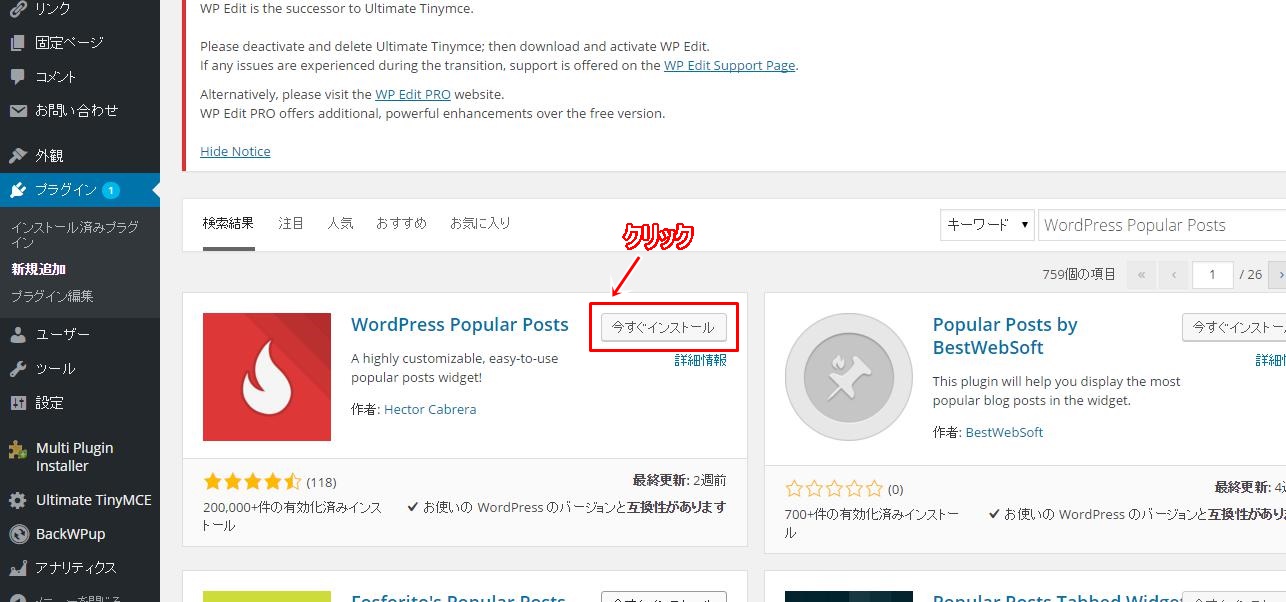Open the WP Edit PRO link
Screen dimensions: 1286x602
413,94
